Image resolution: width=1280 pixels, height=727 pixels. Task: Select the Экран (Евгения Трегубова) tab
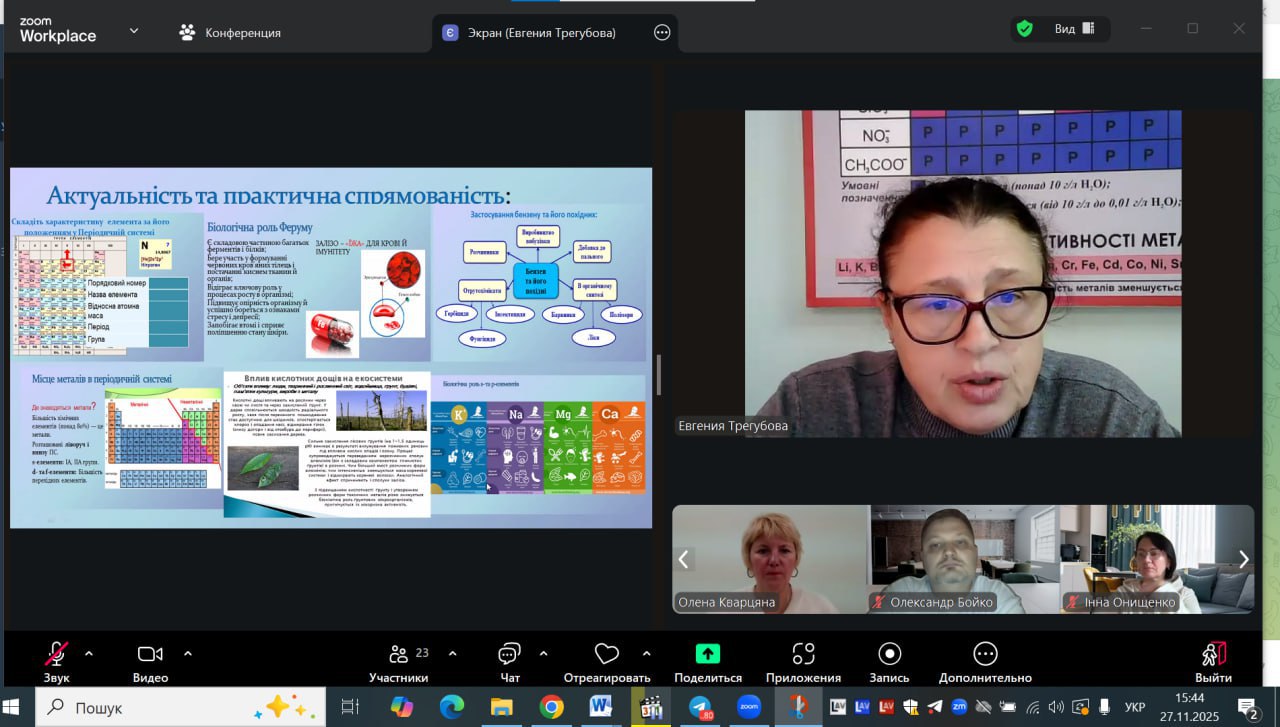pos(542,32)
